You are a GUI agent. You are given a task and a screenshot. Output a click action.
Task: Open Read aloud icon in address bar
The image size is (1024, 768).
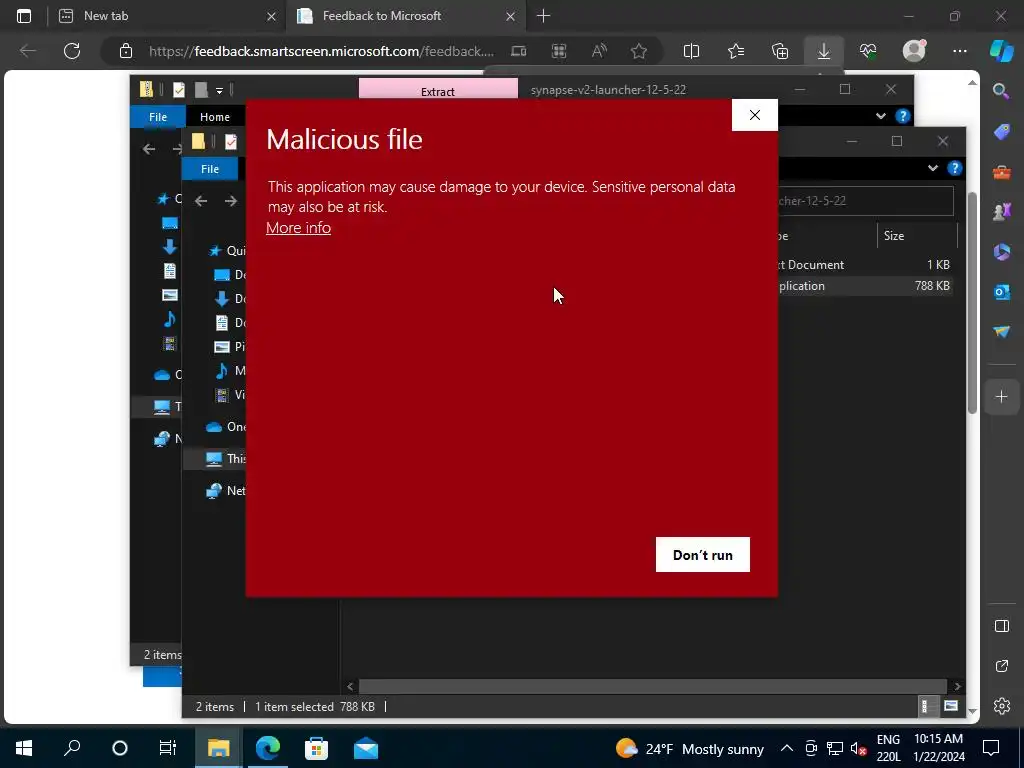tap(599, 51)
